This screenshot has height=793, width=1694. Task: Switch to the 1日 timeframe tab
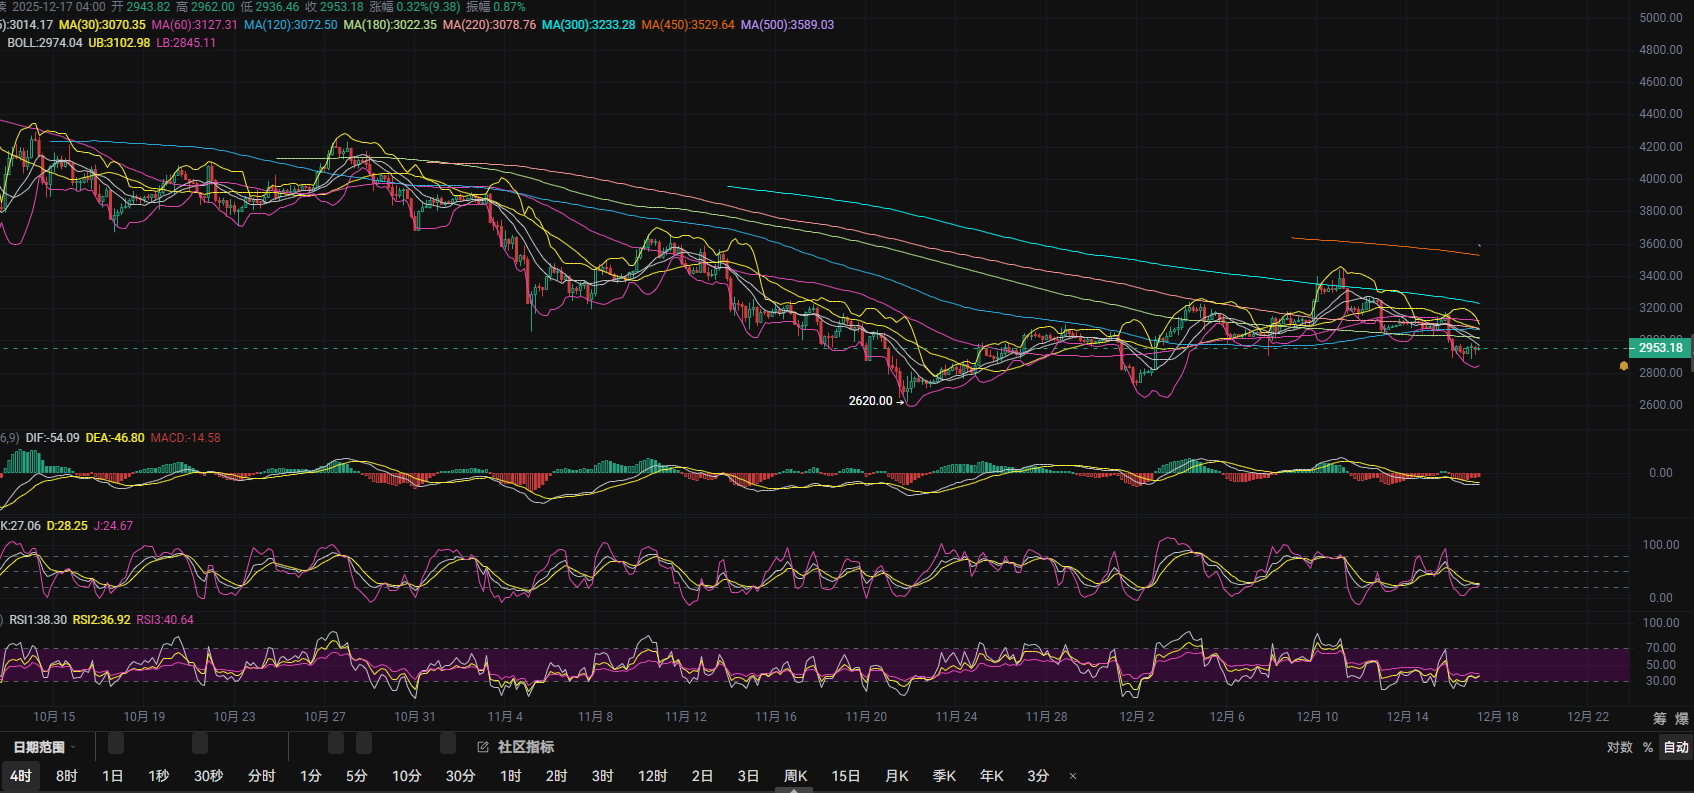click(112, 776)
